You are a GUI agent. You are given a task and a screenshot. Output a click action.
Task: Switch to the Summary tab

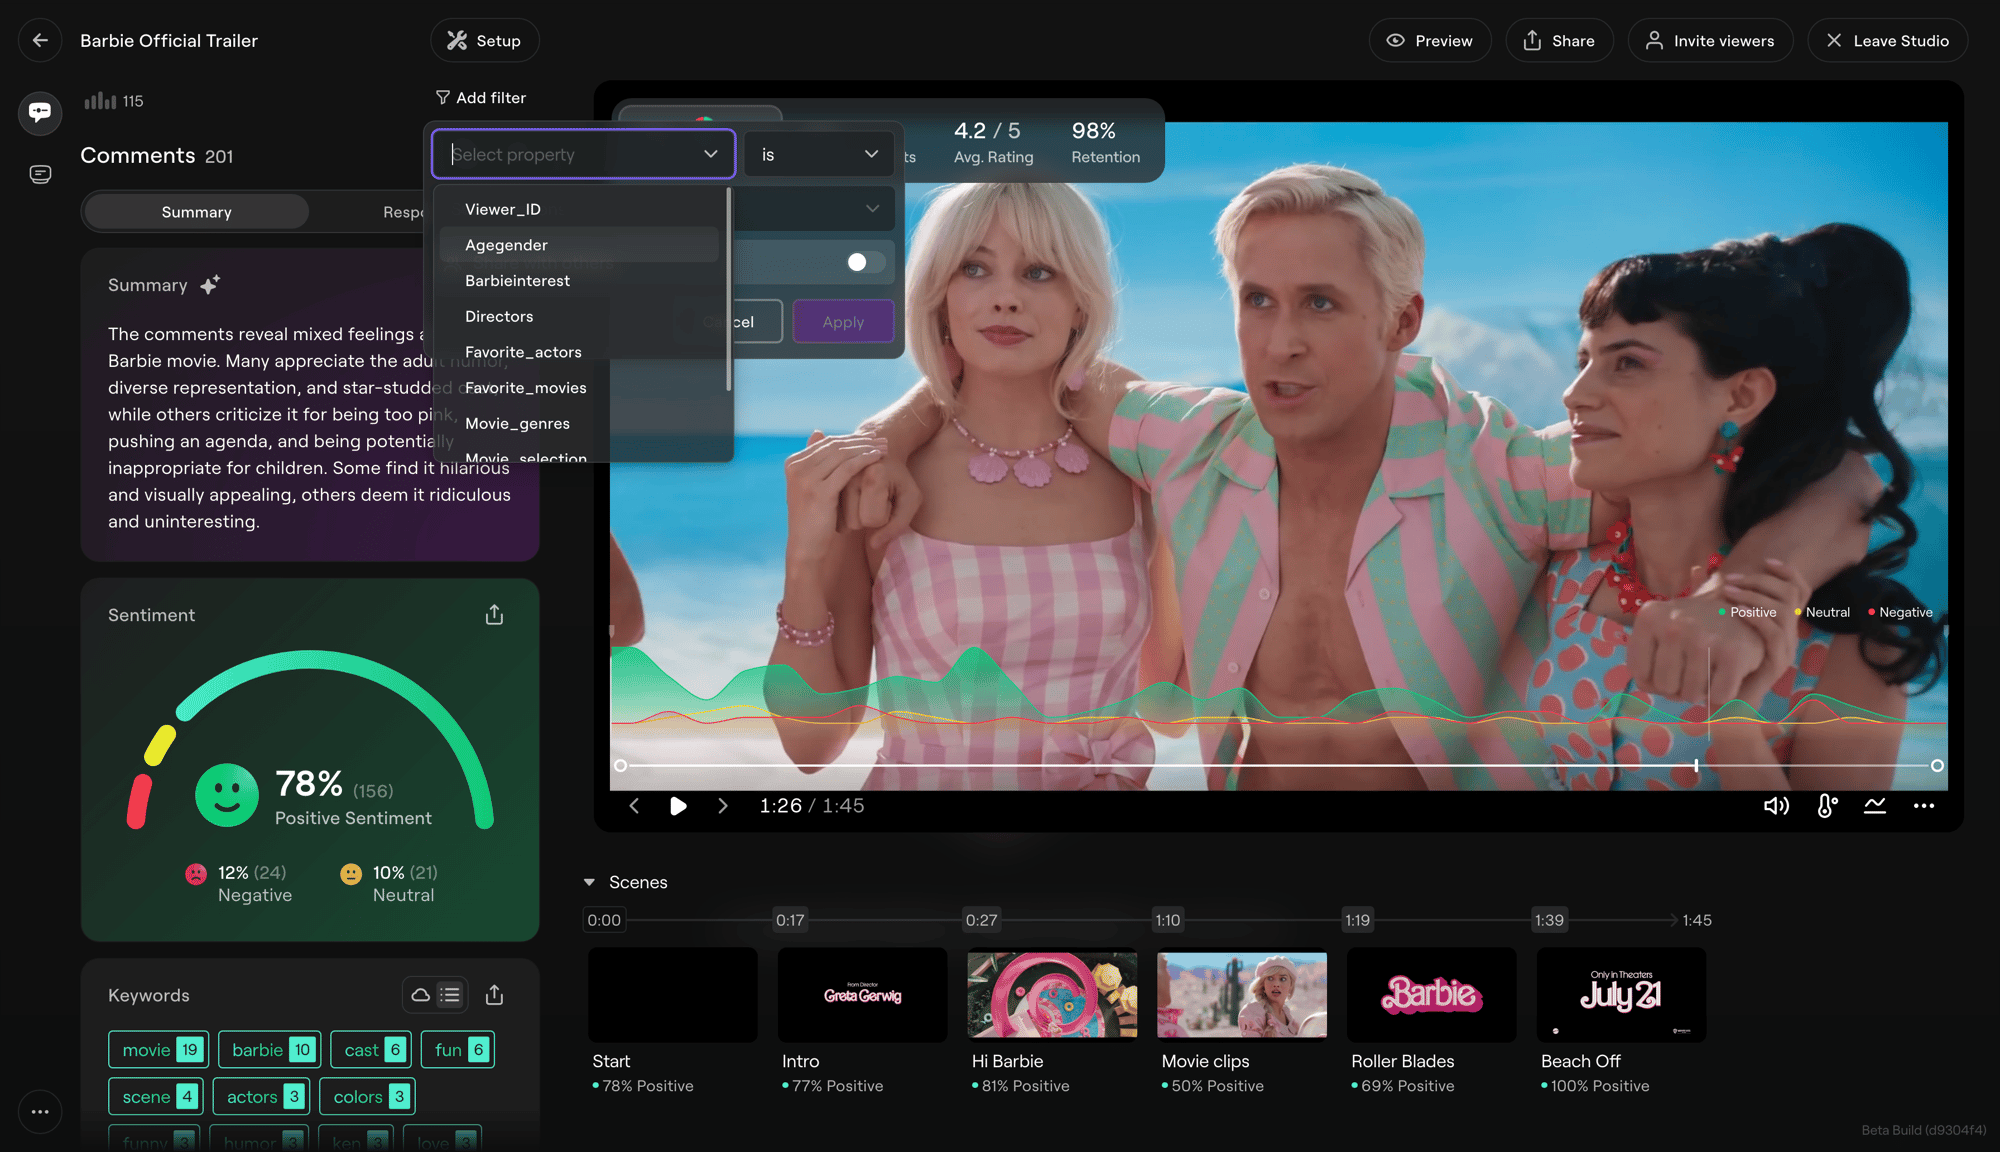[x=196, y=212]
